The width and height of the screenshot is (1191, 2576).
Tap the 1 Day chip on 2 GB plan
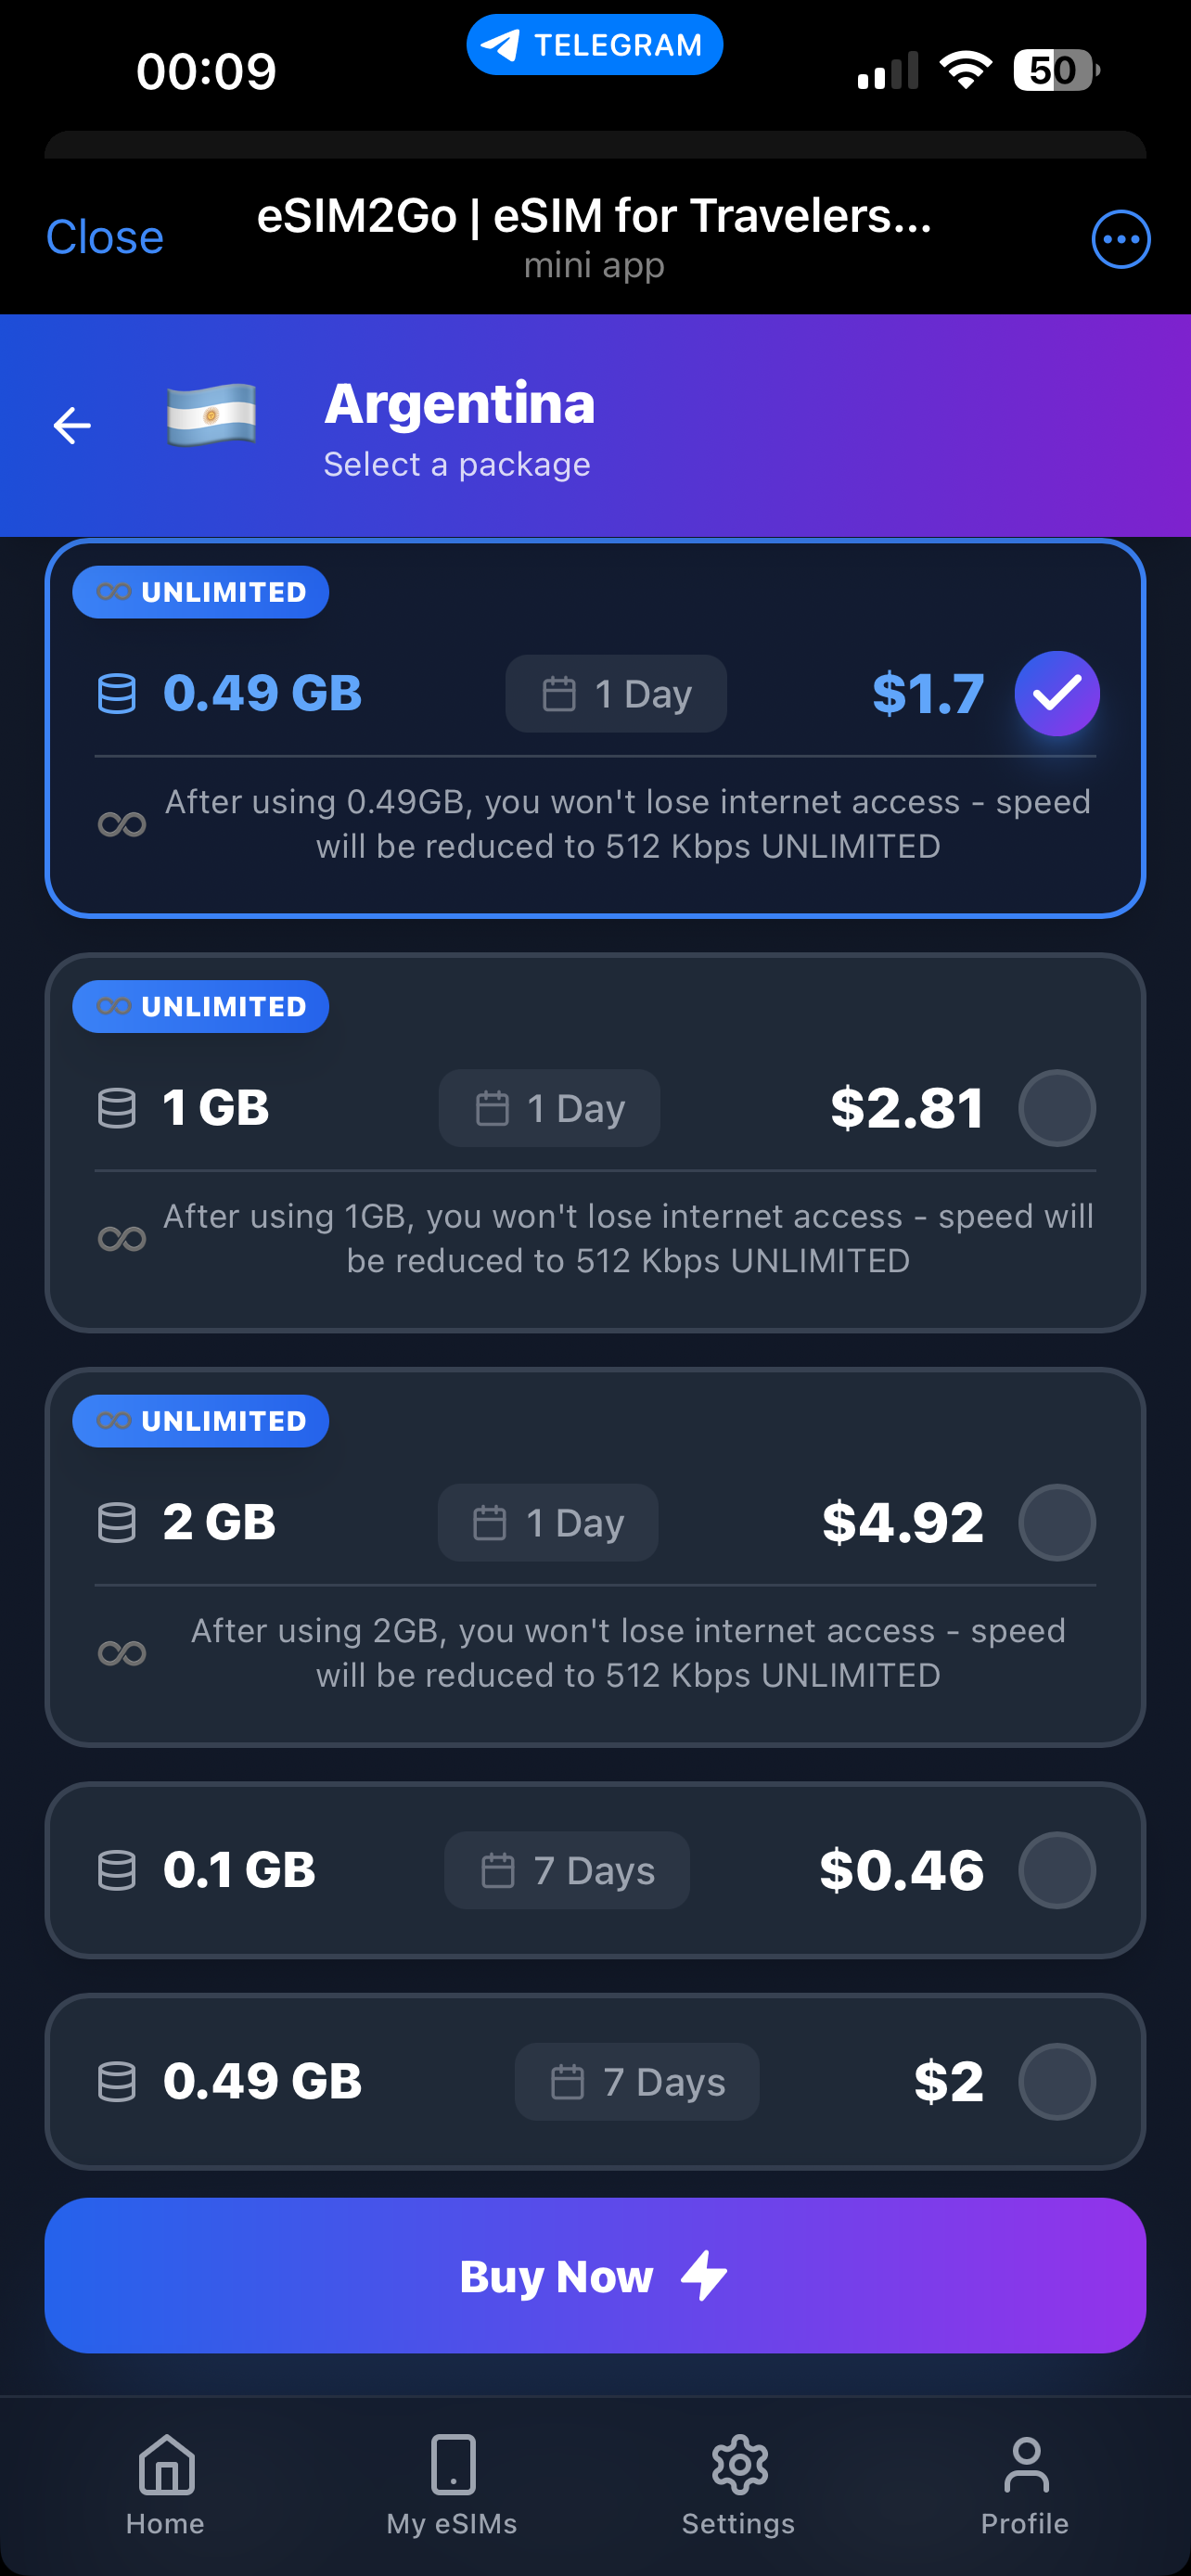548,1522
